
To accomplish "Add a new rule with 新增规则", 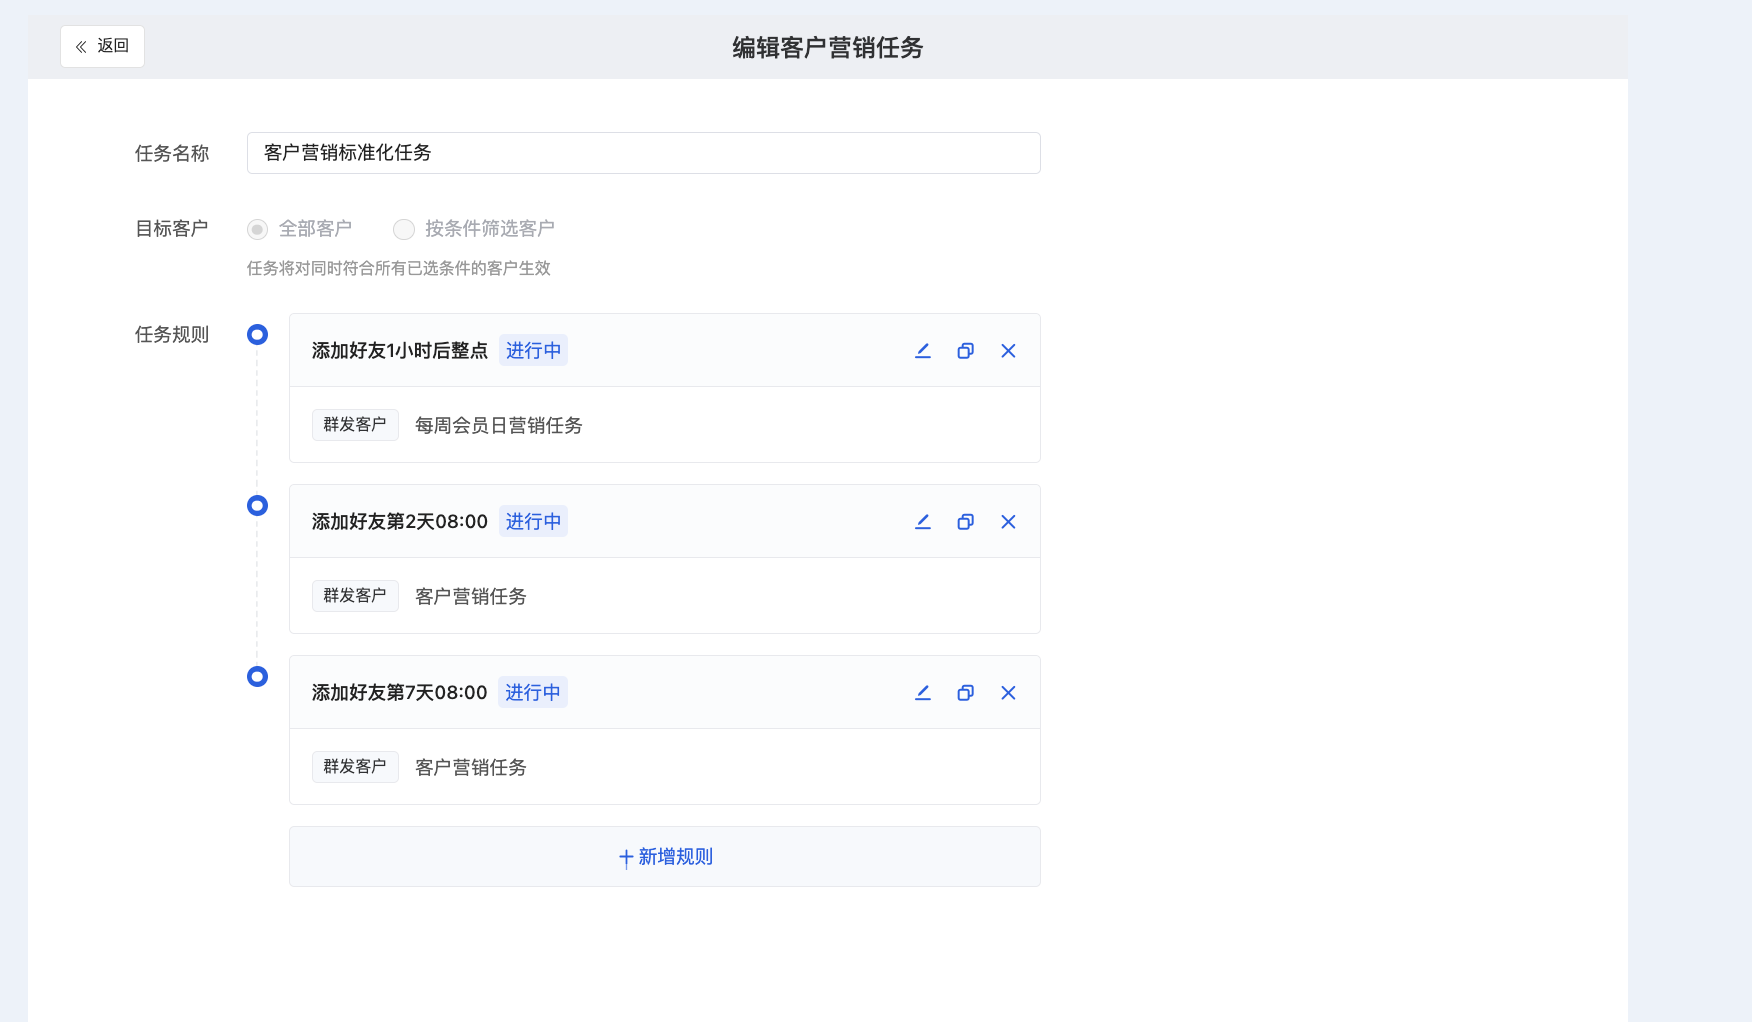I will (x=665, y=857).
